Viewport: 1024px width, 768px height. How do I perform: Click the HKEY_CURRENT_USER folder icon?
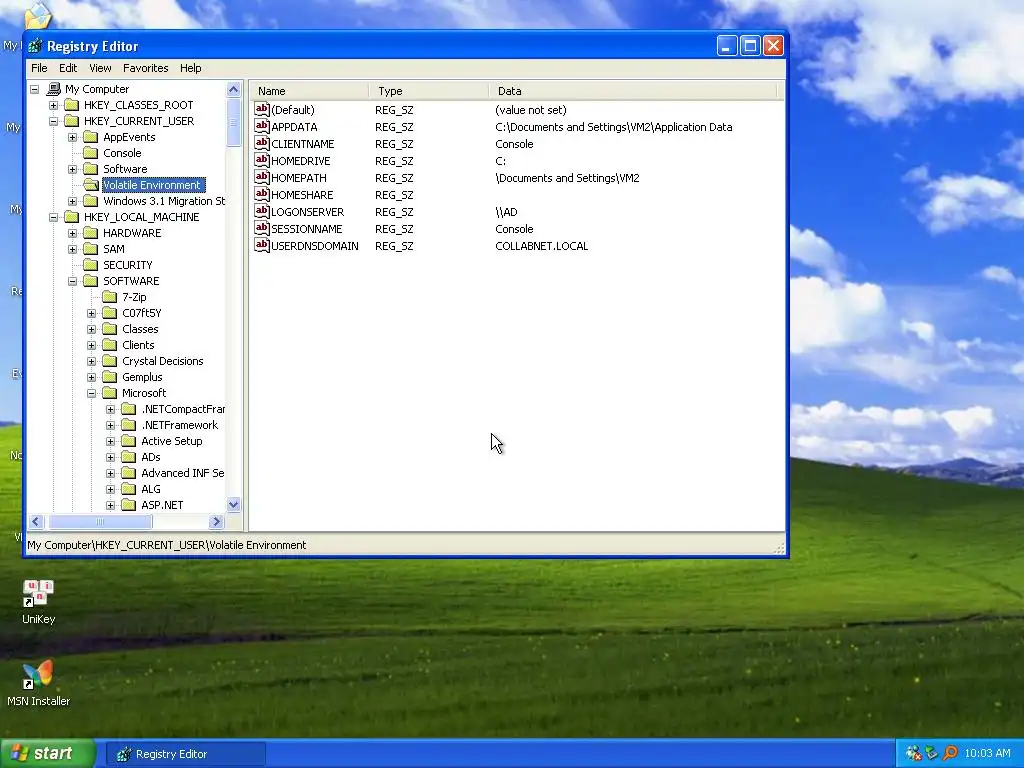(72, 121)
